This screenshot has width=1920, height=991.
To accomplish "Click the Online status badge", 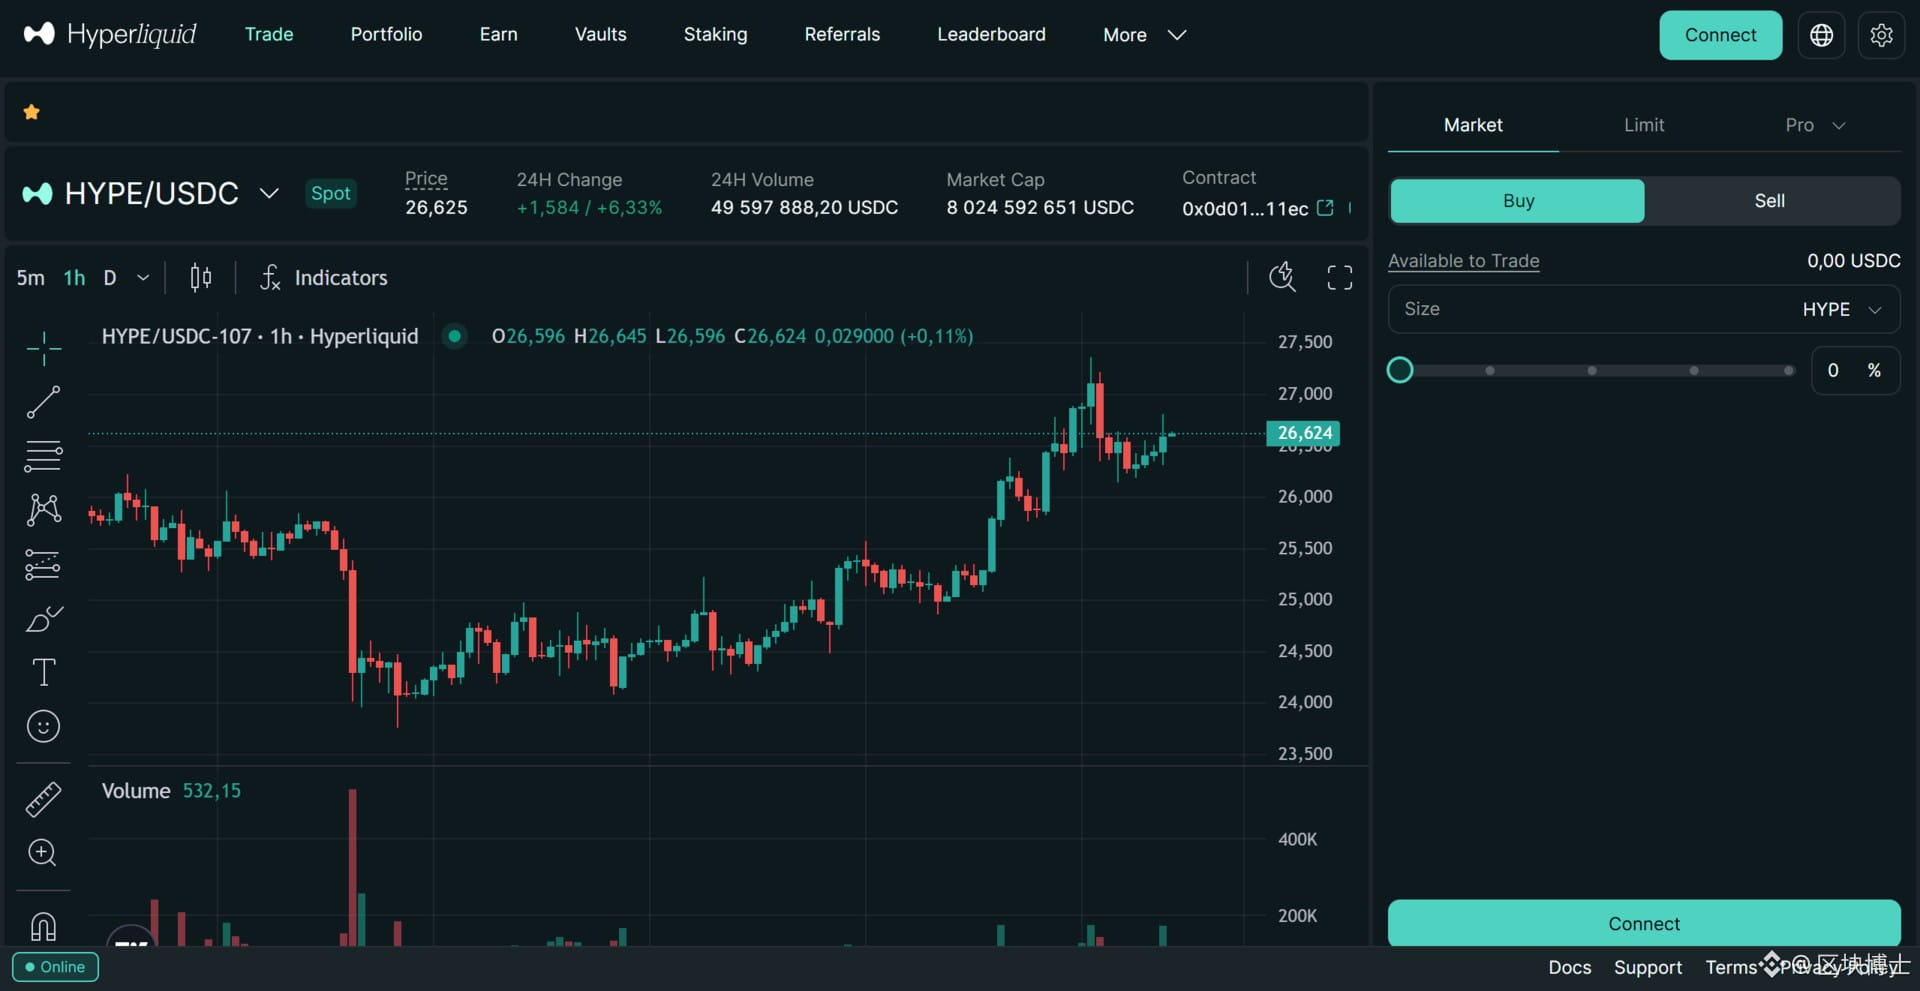I will [x=55, y=967].
